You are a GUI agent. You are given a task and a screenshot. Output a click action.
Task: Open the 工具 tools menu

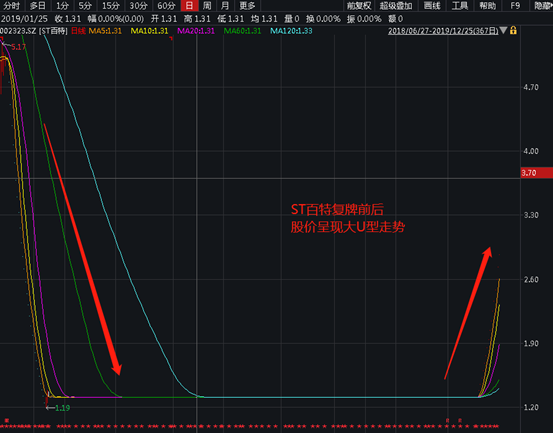pos(460,6)
